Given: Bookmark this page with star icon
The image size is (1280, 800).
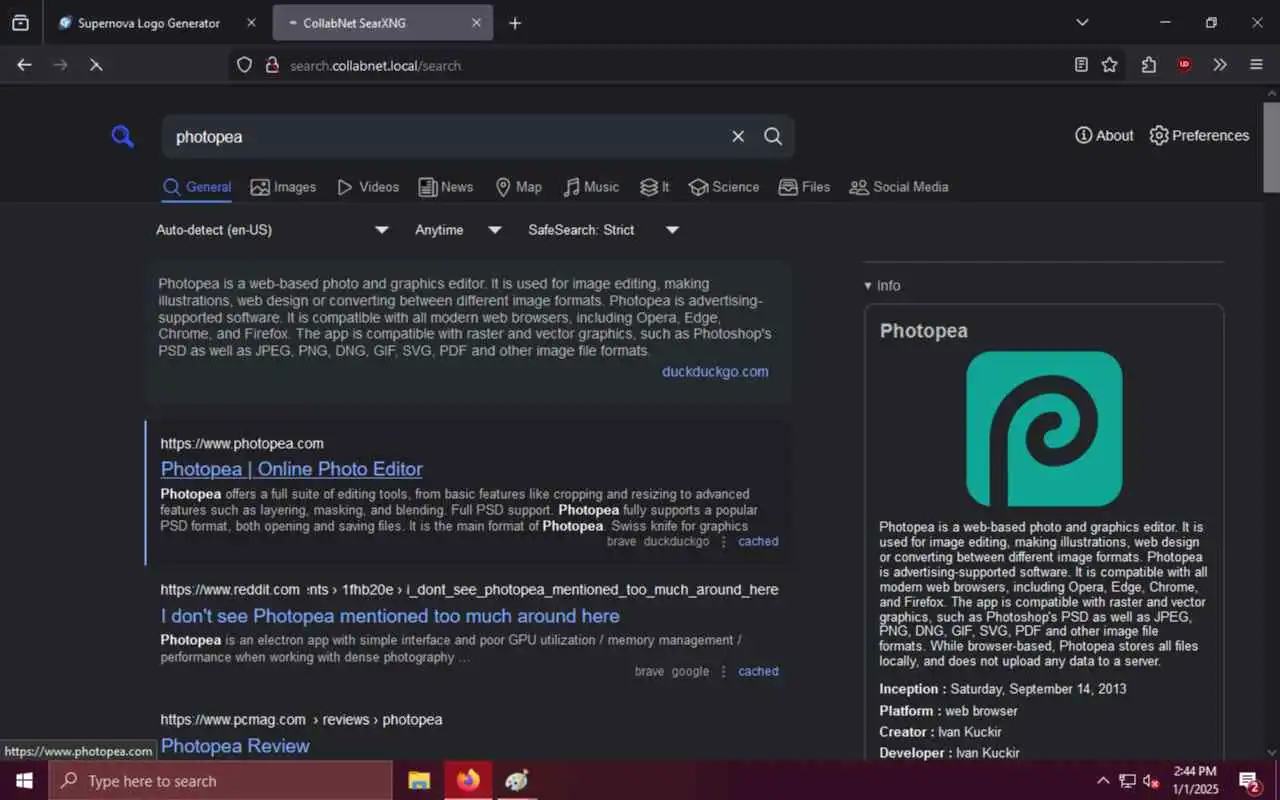Looking at the screenshot, I should point(1109,65).
